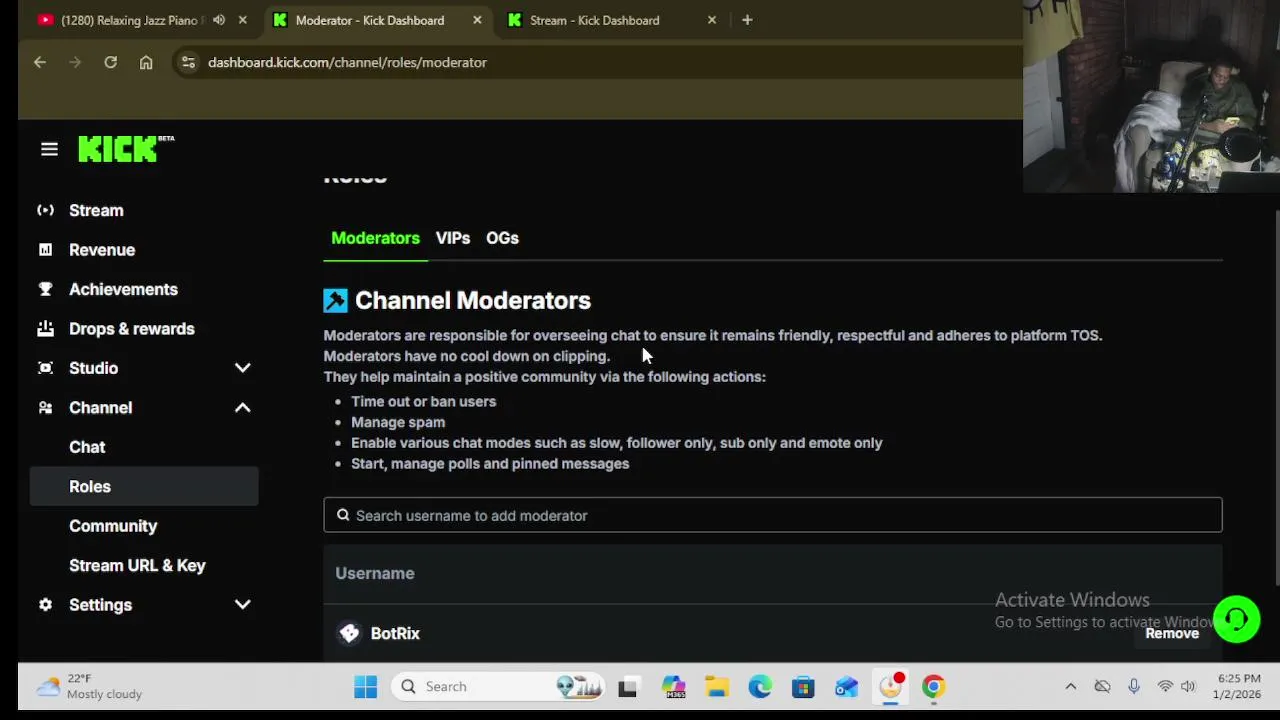
Task: Open the Chat channel settings
Action: [87, 447]
